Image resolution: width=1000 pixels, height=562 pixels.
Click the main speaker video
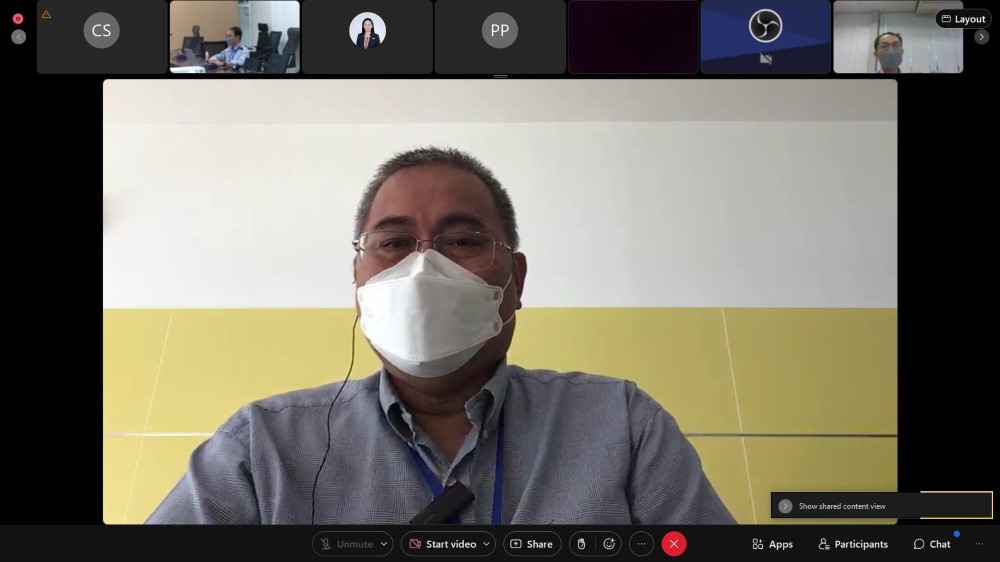500,302
